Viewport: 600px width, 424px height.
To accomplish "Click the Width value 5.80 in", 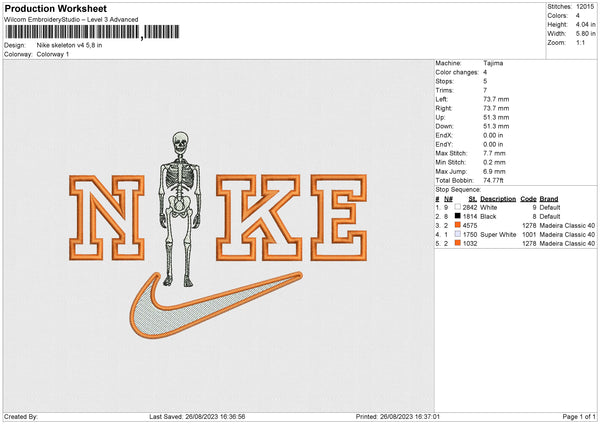I will tap(585, 34).
